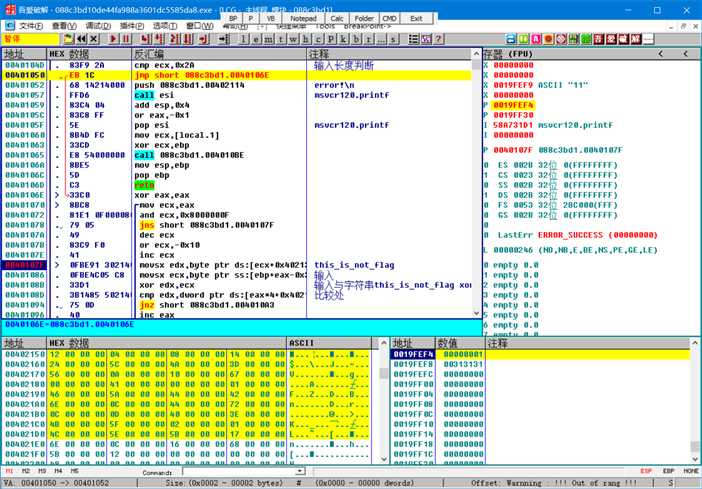This screenshot has height=489, width=702.
Task: Click the help question mark icon
Action: tap(438, 39)
